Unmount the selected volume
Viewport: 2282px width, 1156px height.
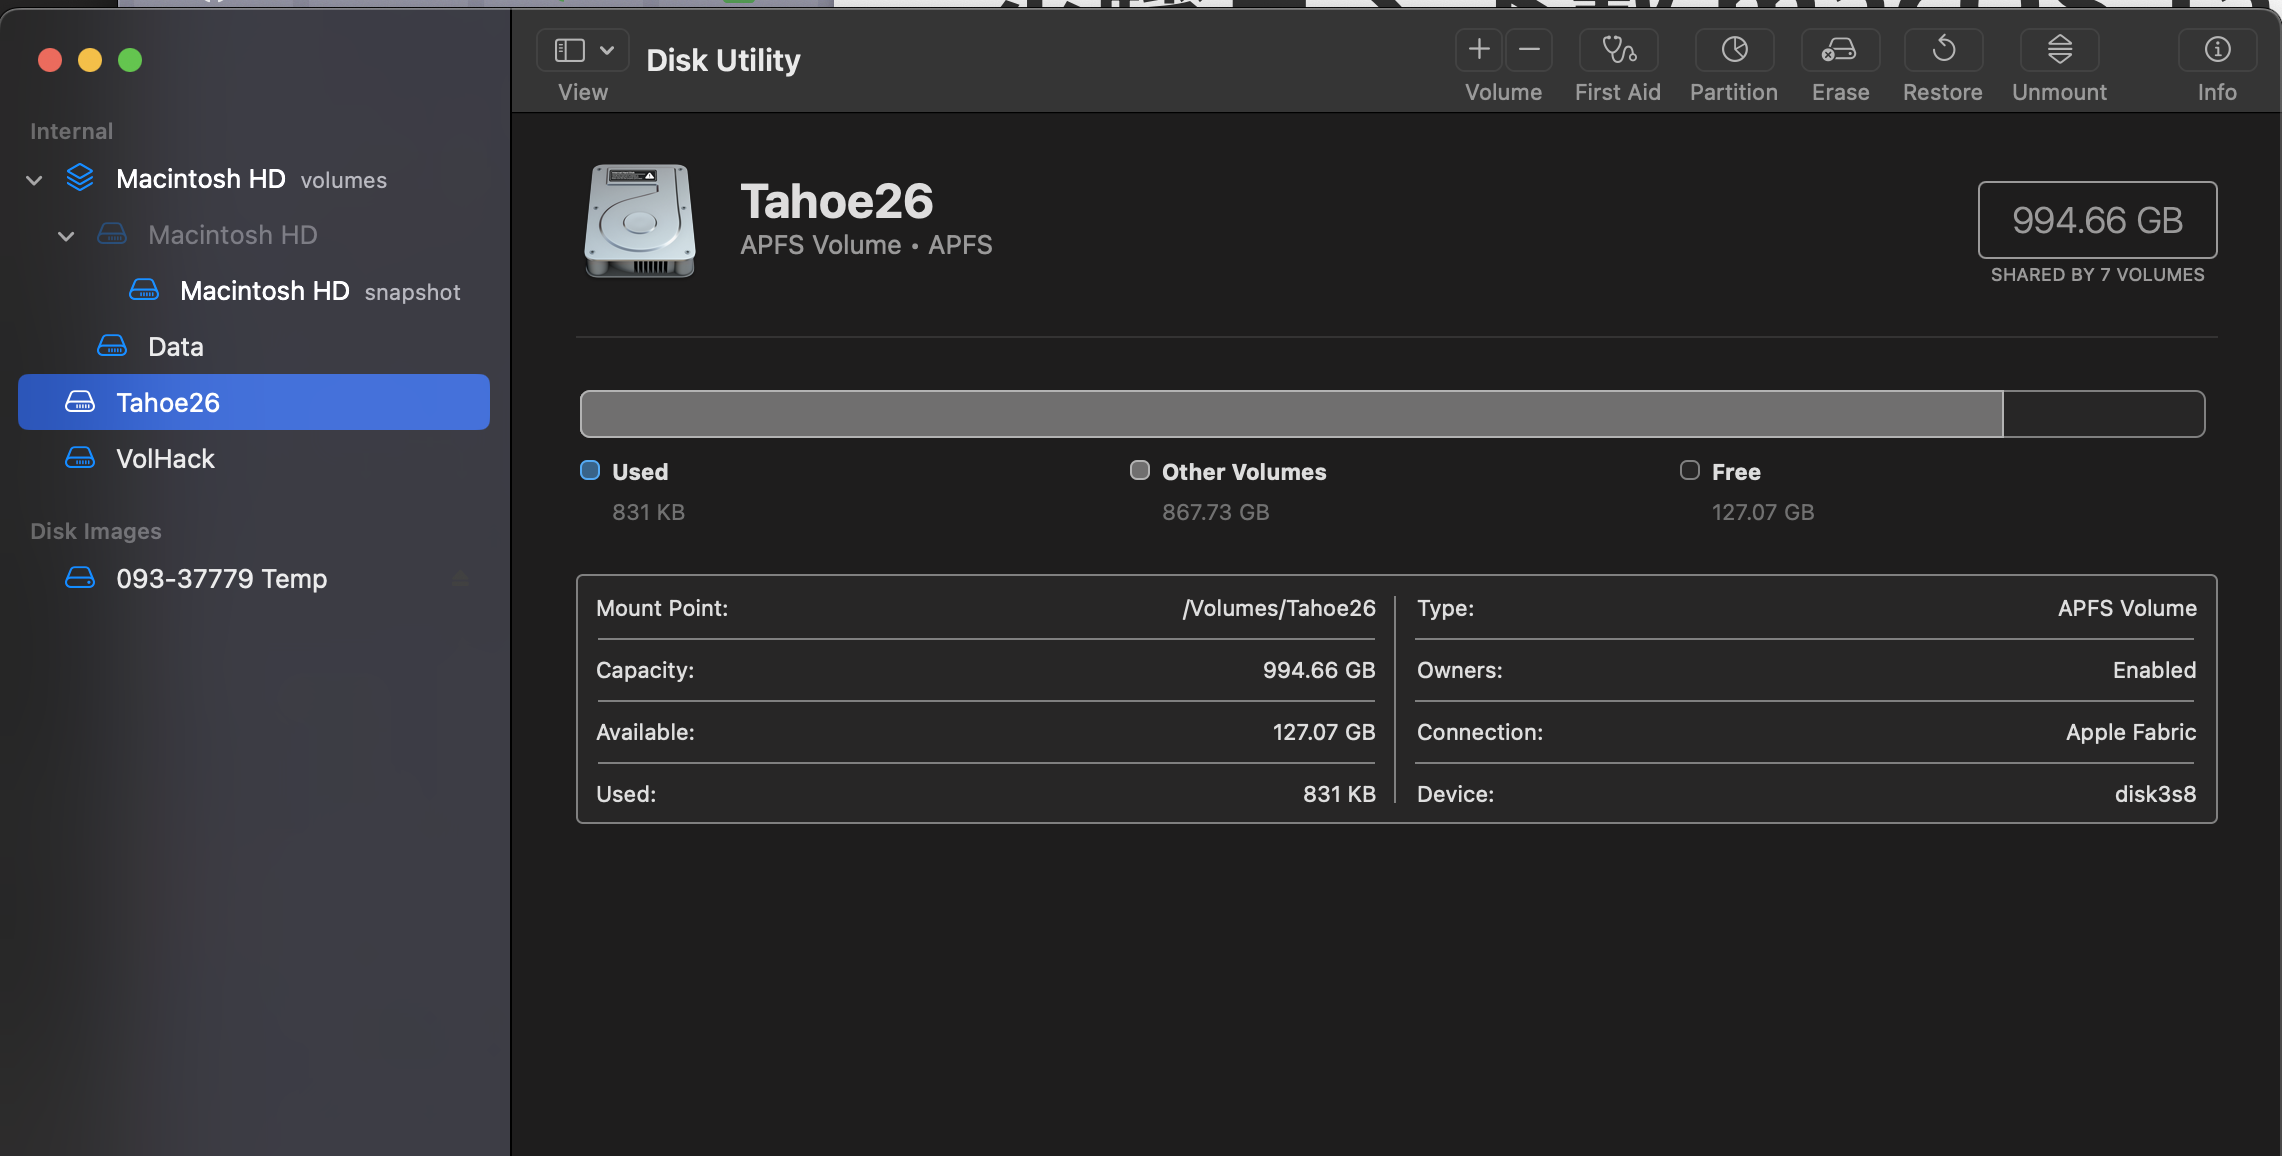tap(2059, 50)
